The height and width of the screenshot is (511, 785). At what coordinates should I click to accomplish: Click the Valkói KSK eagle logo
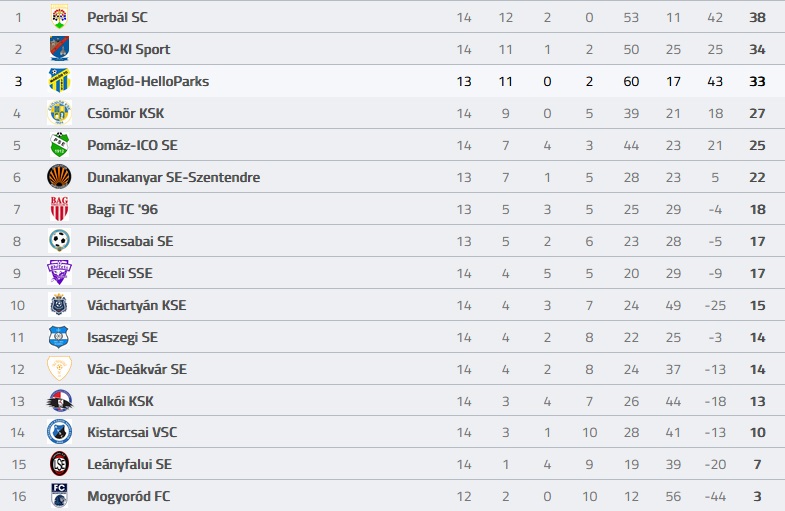pyautogui.click(x=59, y=401)
